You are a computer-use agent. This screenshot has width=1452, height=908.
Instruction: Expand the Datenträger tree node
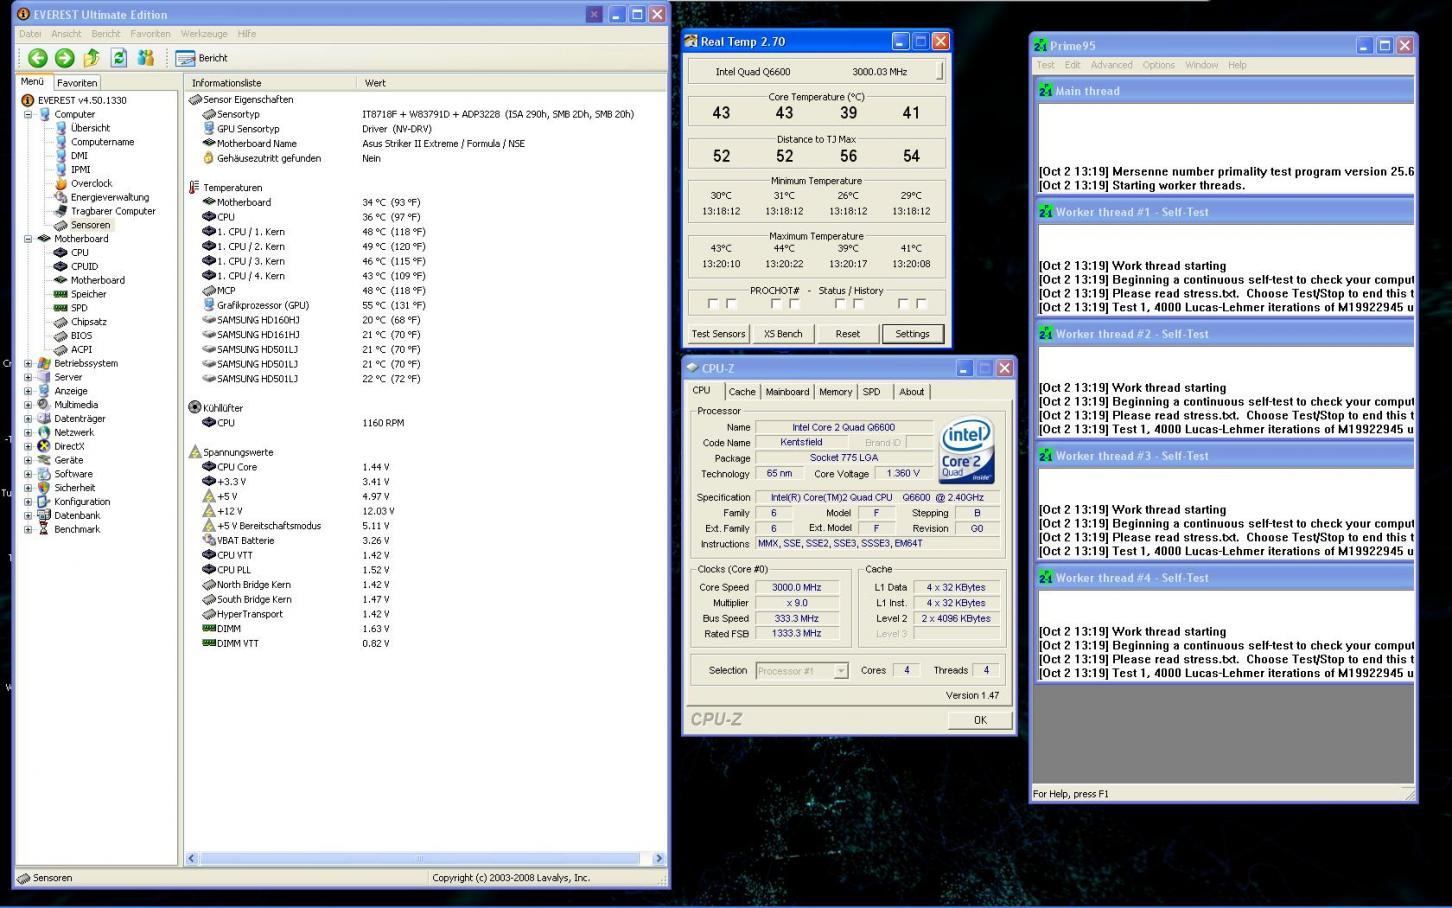28,419
